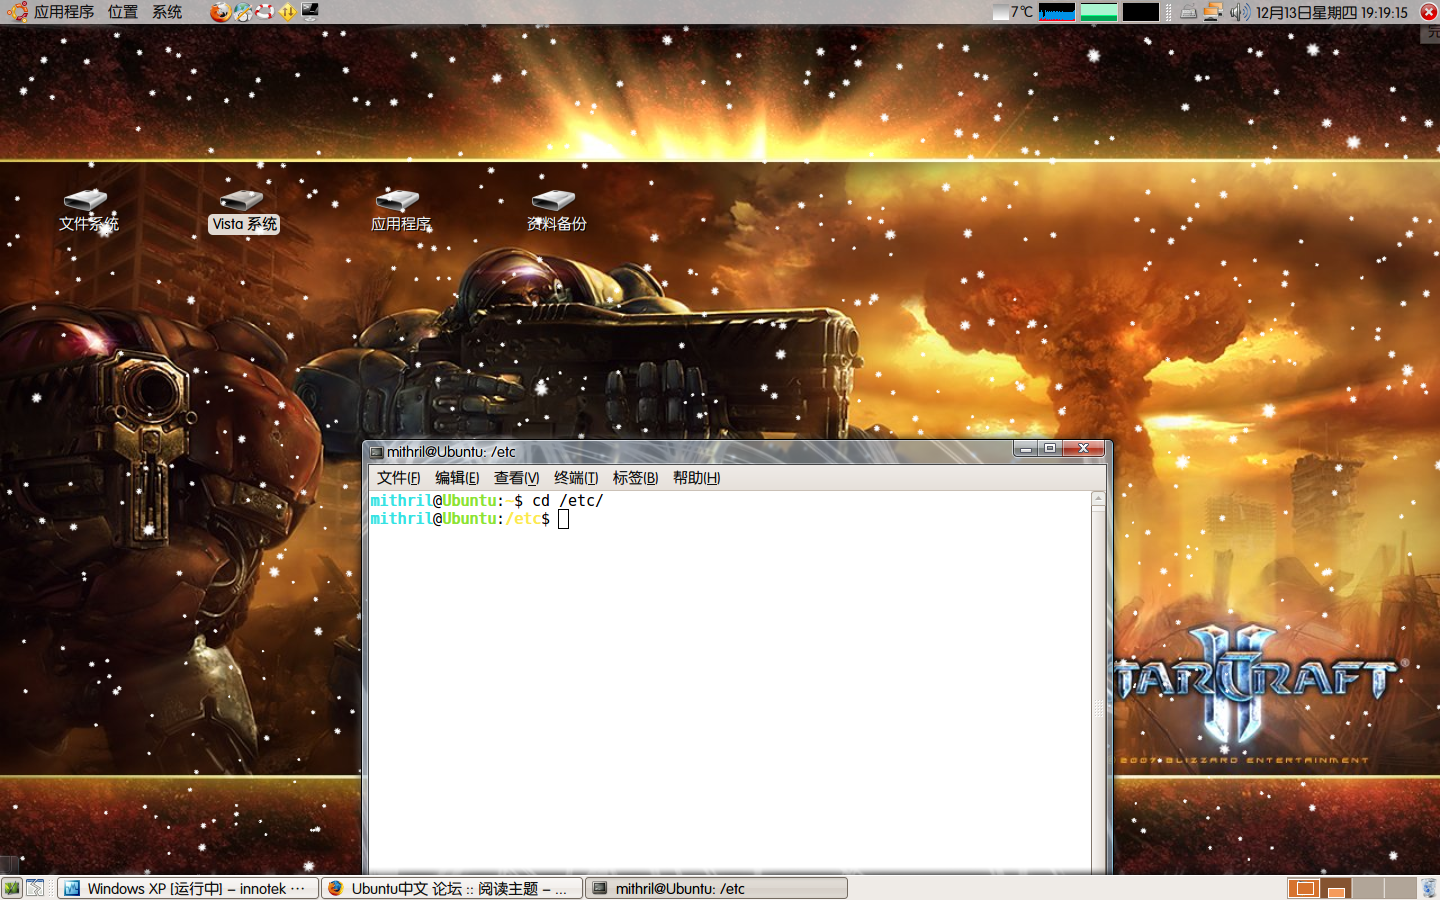Click the yellow up-down arrows panel icon
This screenshot has width=1440, height=900.
[x=288, y=12]
